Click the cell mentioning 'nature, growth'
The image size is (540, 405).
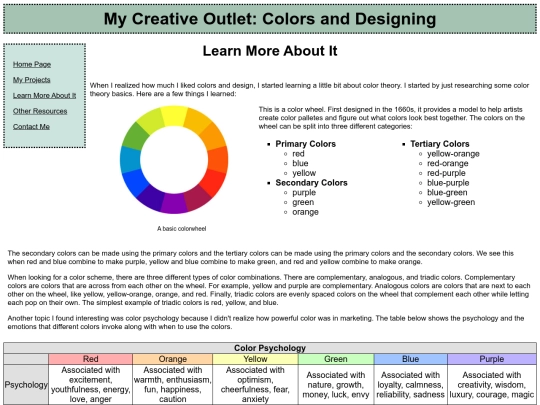point(336,385)
